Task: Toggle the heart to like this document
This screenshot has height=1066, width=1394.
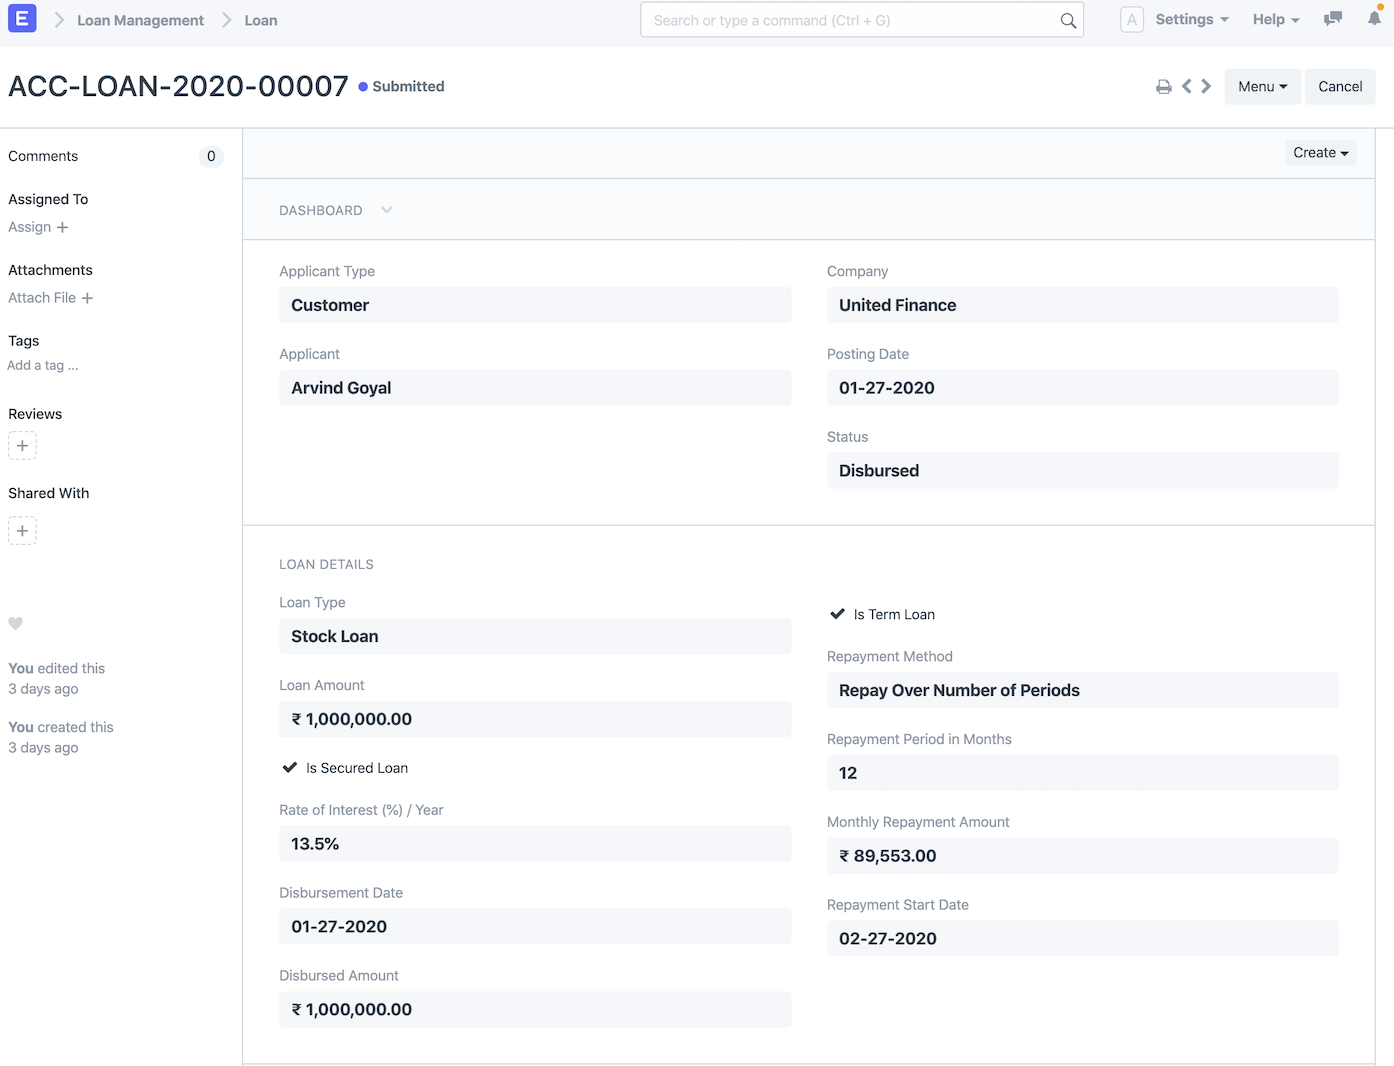Action: [x=15, y=623]
